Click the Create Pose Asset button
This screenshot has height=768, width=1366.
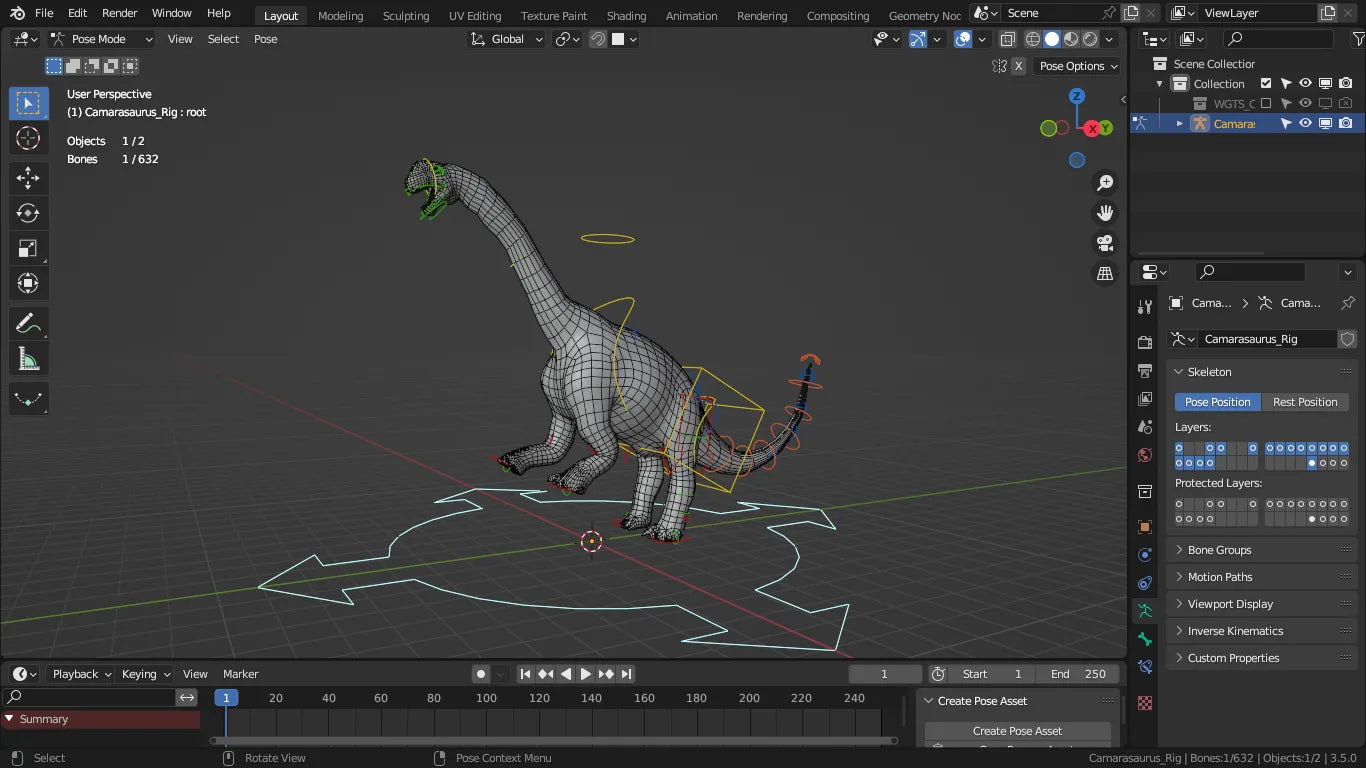click(1017, 731)
